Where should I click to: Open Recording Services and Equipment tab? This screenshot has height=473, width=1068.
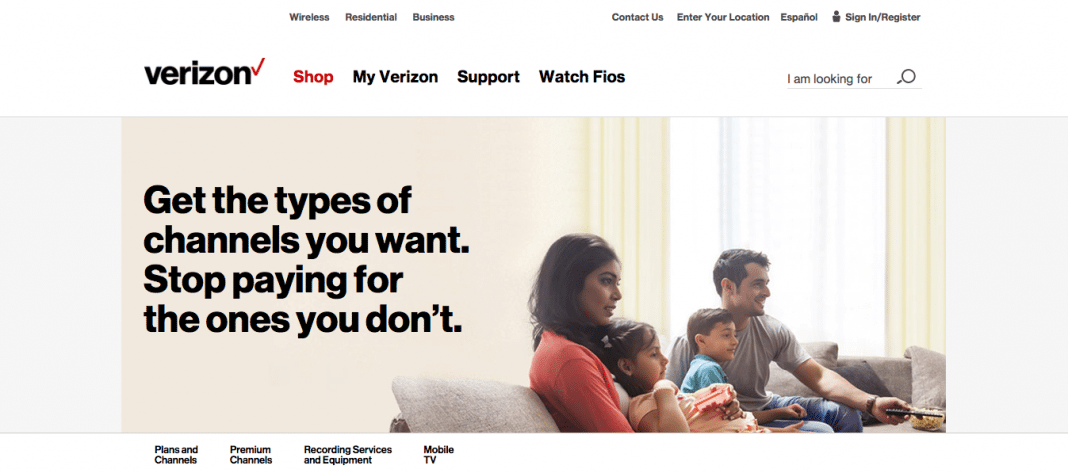[x=348, y=455]
